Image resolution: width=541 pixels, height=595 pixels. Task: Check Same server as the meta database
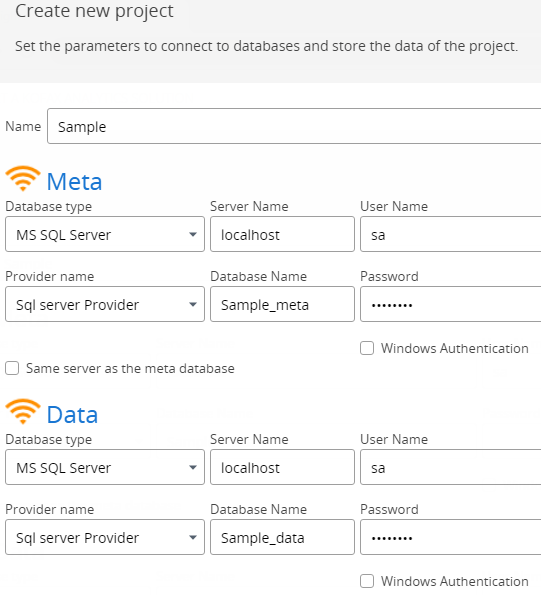12,368
